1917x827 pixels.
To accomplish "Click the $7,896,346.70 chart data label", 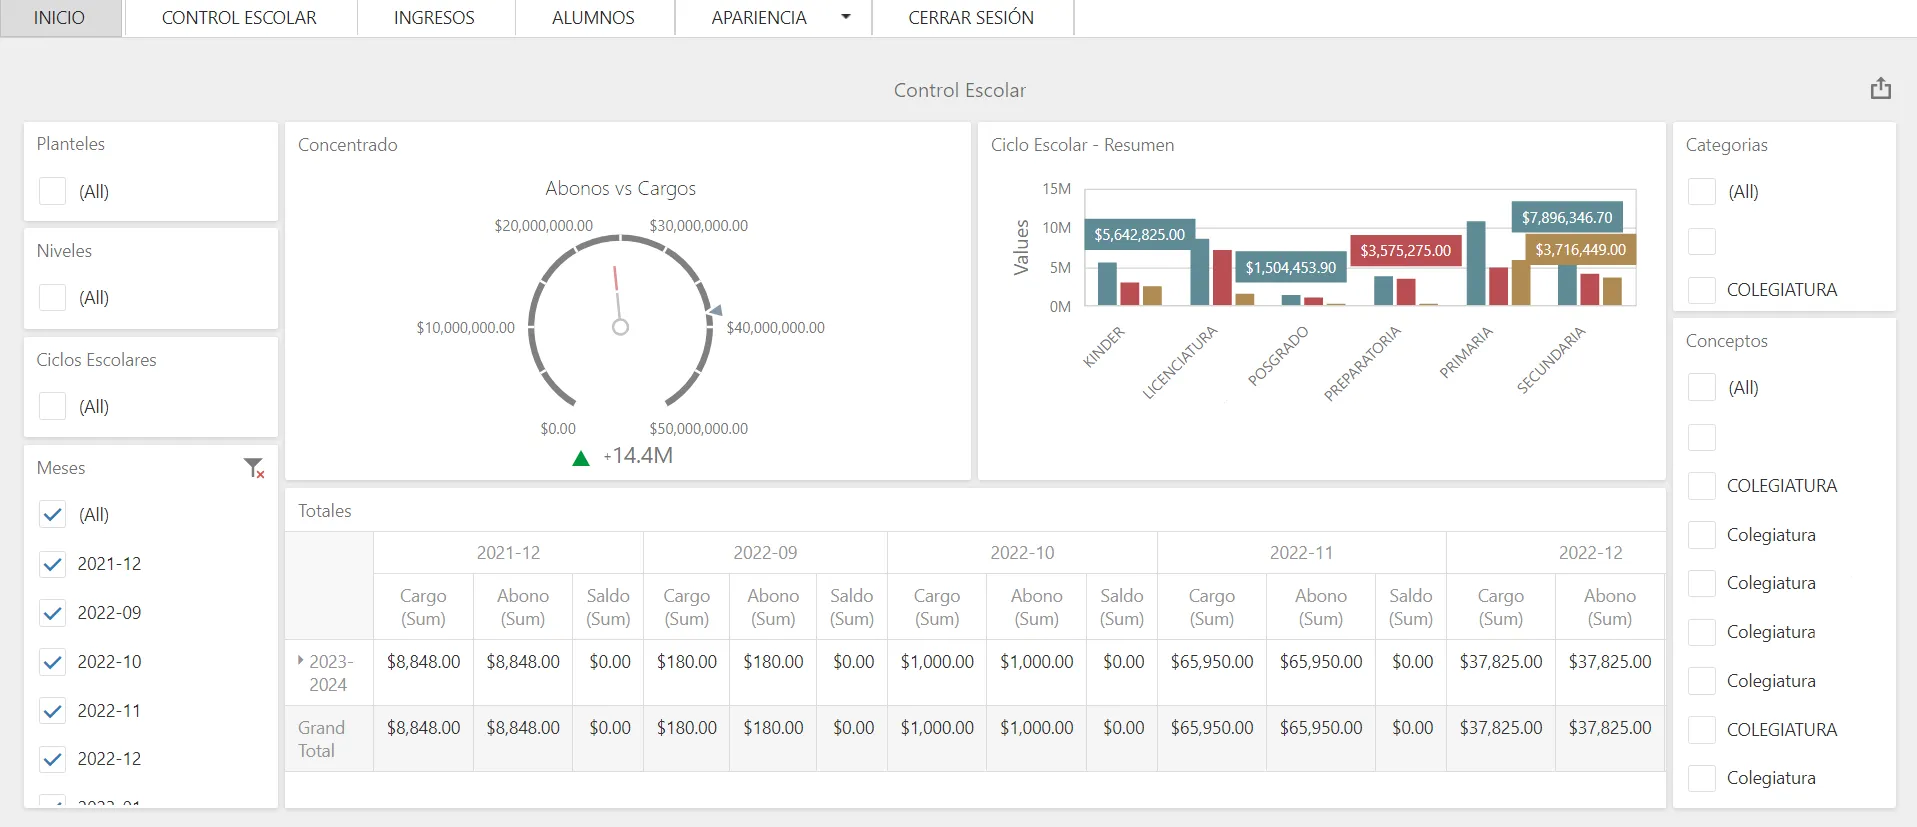I will tap(1566, 217).
